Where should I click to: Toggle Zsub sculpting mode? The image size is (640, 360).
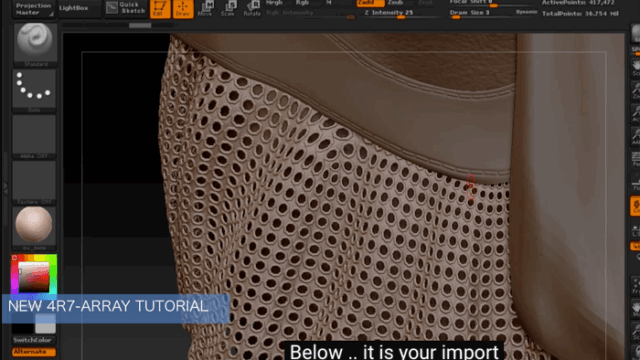(x=396, y=3)
